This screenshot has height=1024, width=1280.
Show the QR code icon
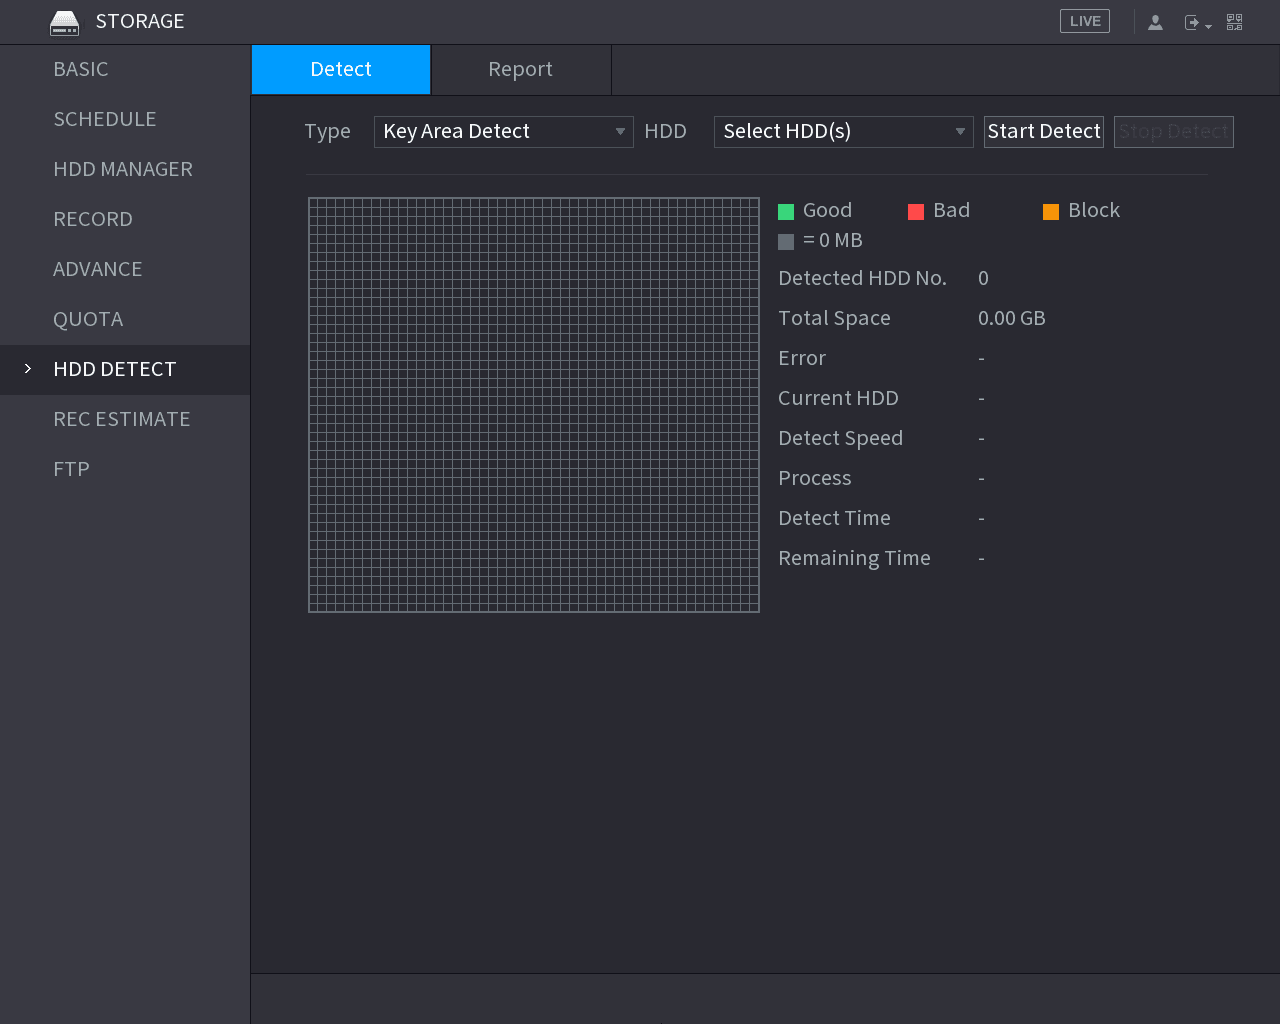click(1235, 22)
